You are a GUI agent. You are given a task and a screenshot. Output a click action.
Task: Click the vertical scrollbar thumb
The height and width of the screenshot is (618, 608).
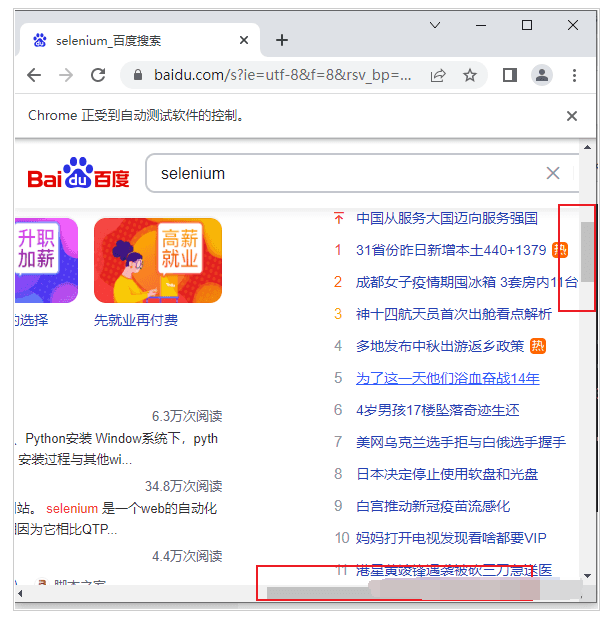tap(587, 252)
